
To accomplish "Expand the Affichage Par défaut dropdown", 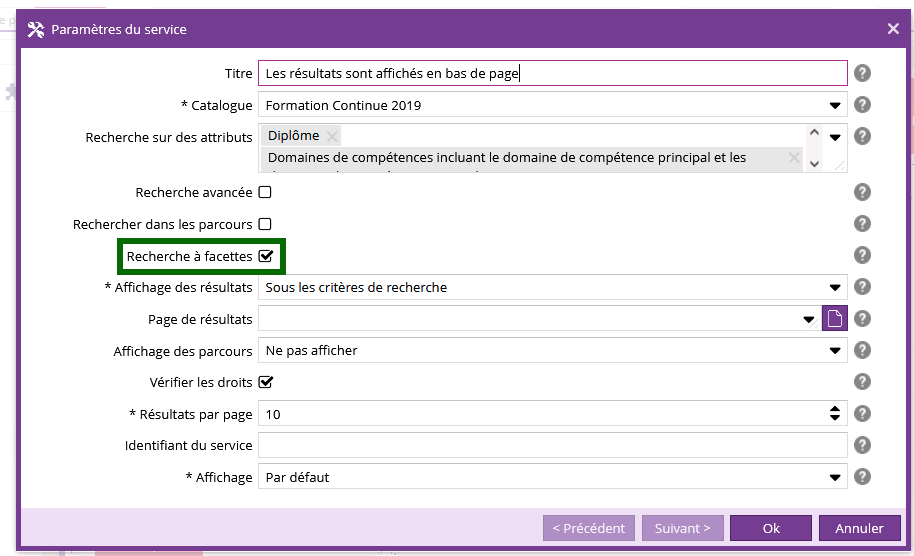I will pyautogui.click(x=834, y=478).
